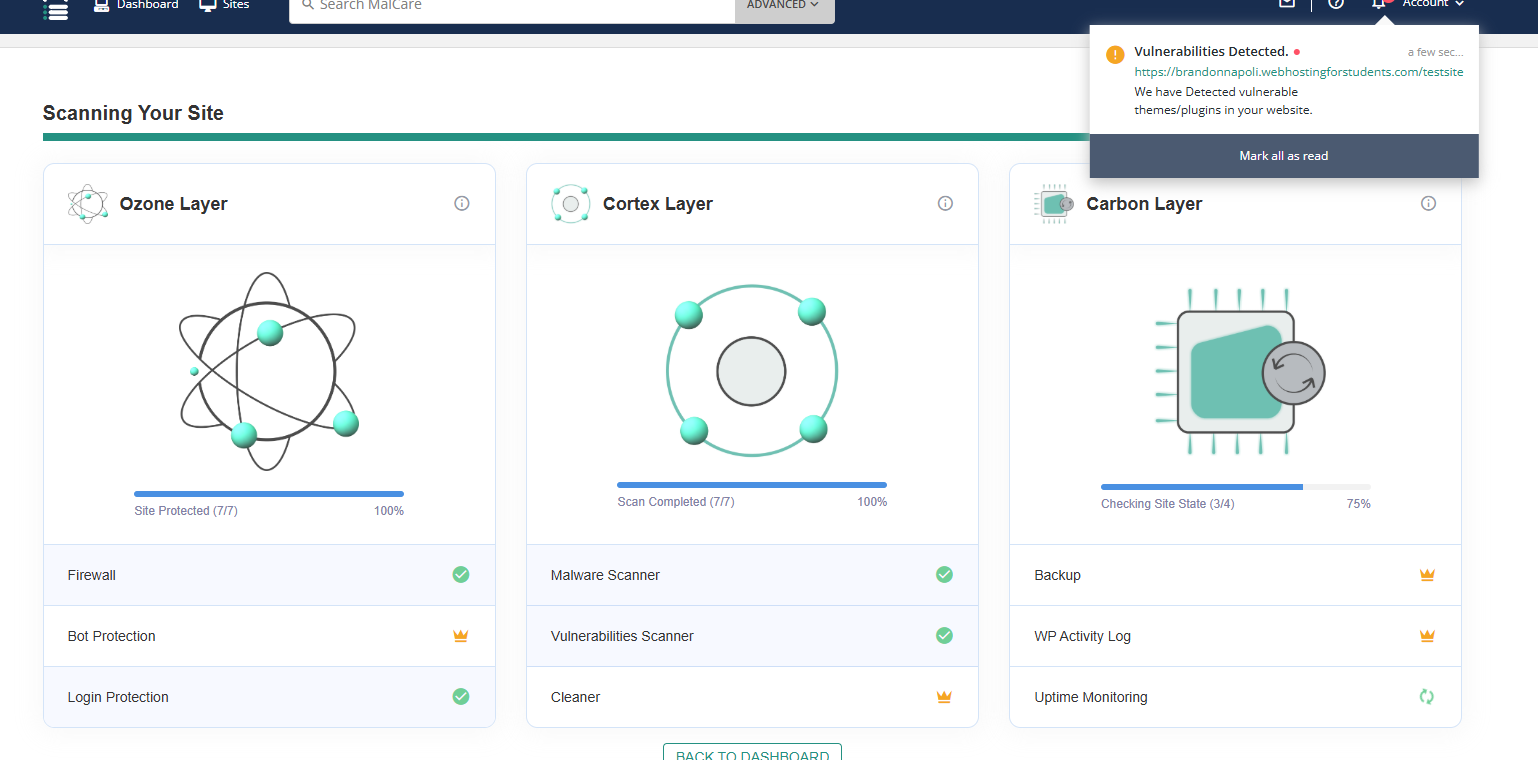The width and height of the screenshot is (1538, 760).
Task: Click the BACK TO DASHBOARD button
Action: pos(752,752)
